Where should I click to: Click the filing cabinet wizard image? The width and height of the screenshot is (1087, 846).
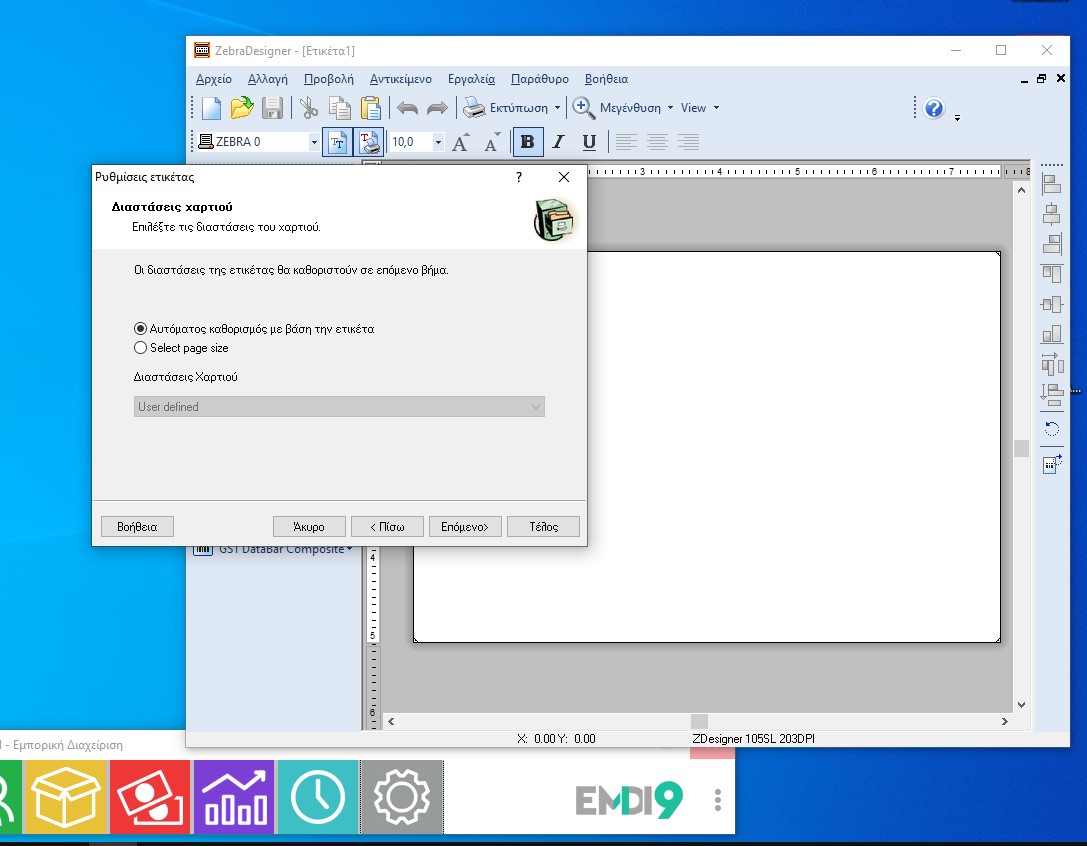coord(553,219)
